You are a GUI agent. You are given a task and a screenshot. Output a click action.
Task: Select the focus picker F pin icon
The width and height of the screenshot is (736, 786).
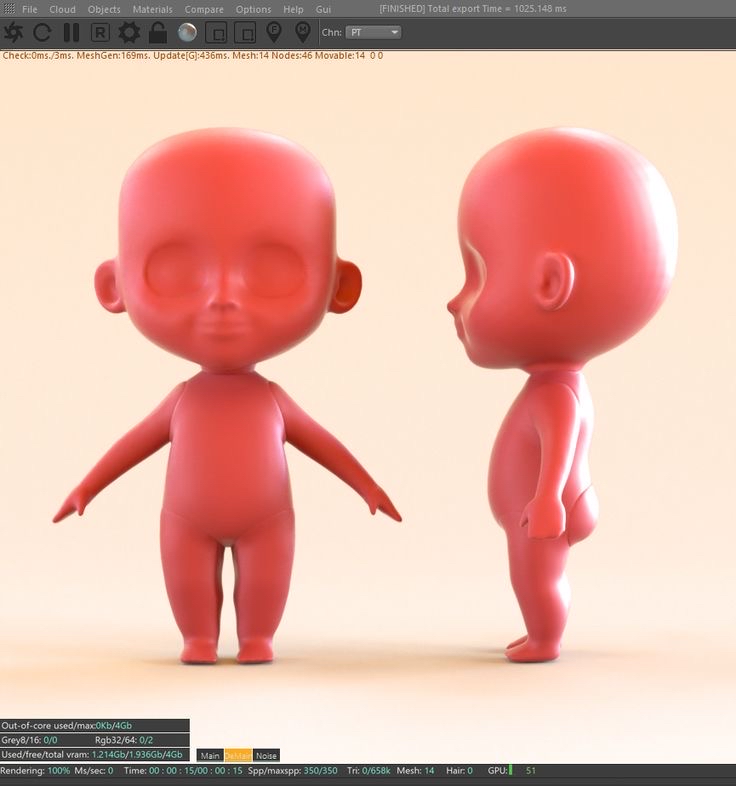click(274, 32)
